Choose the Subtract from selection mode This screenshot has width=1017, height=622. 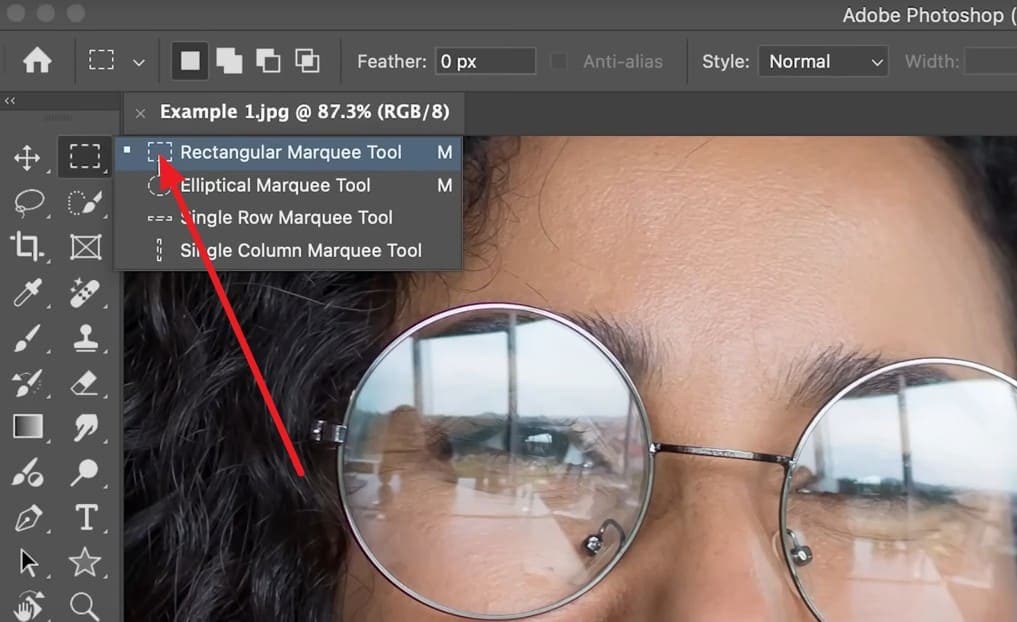click(x=268, y=61)
